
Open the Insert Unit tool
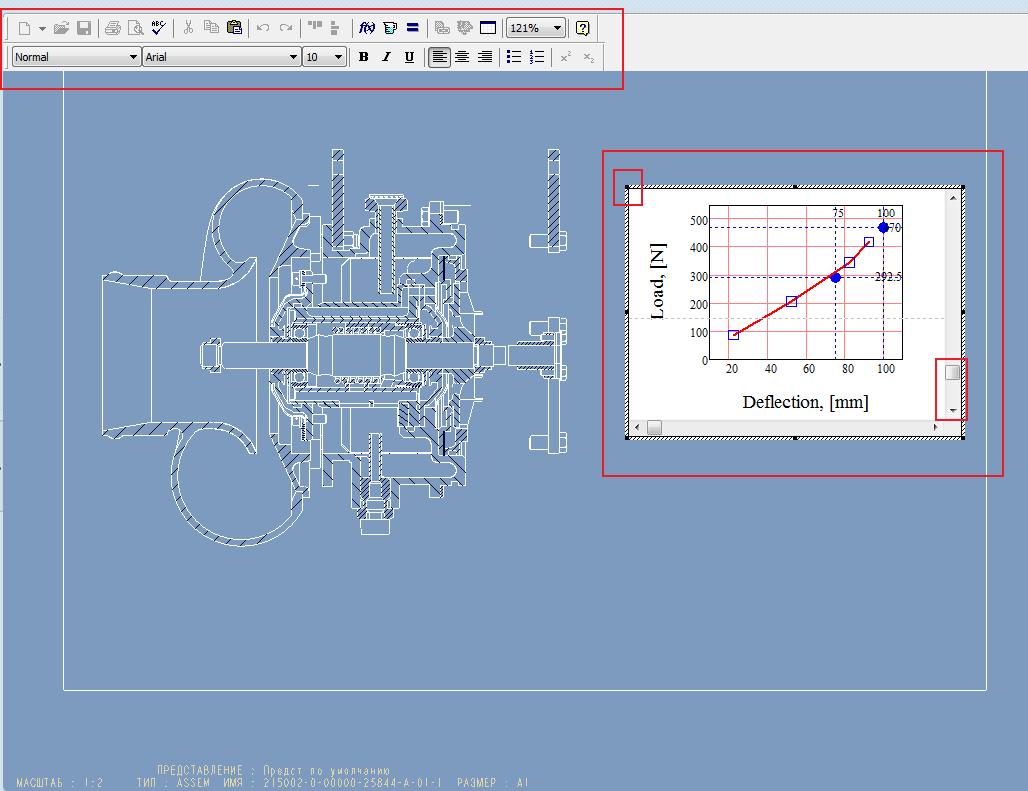390,28
